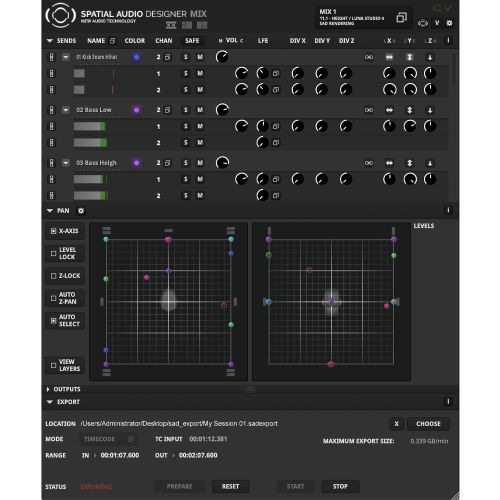Image resolution: width=500 pixels, height=500 pixels.
Task: Collapse the 02 Bass Low group
Action: click(x=66, y=110)
